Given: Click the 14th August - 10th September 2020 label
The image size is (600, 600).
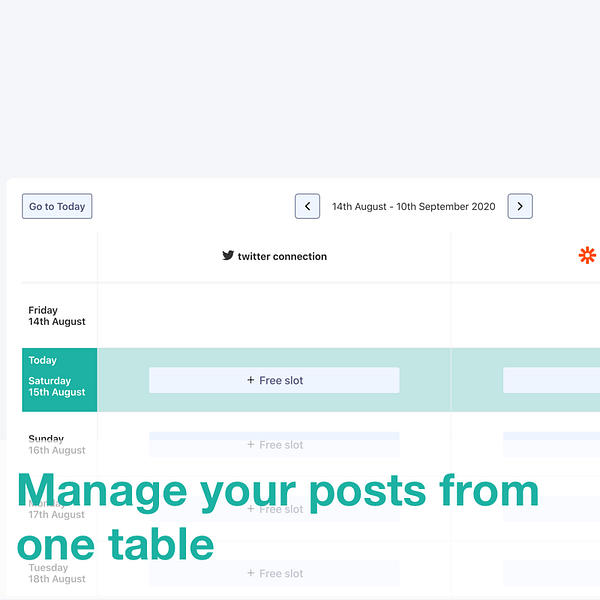Looking at the screenshot, I should (x=413, y=206).
